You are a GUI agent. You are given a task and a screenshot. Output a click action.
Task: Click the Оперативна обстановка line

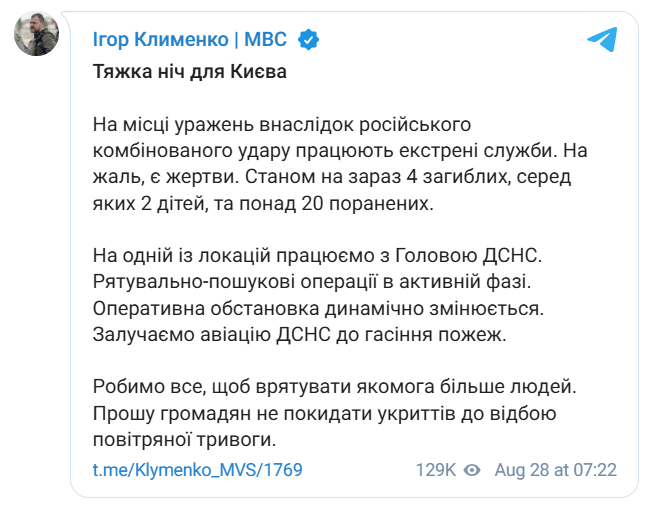click(333, 309)
